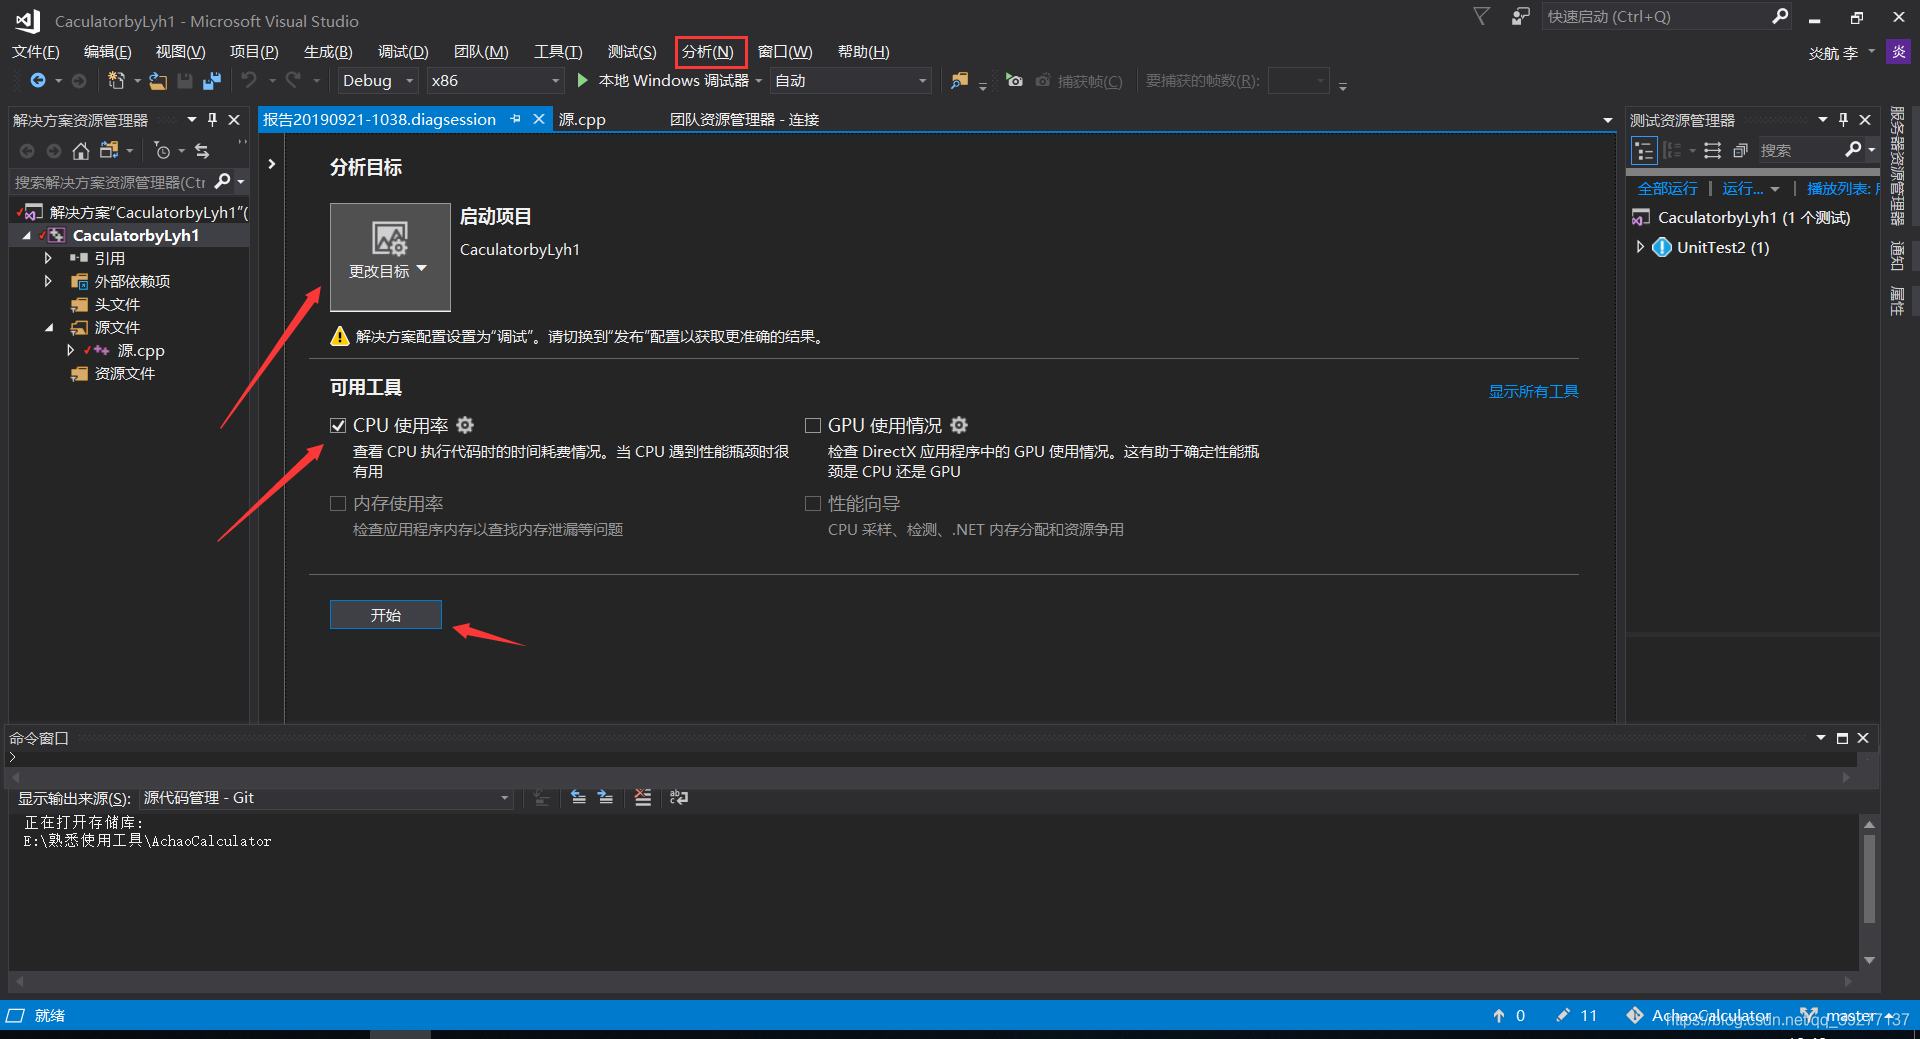The height and width of the screenshot is (1039, 1920).
Task: Pin the Solution Explorer panel
Action: tap(212, 119)
